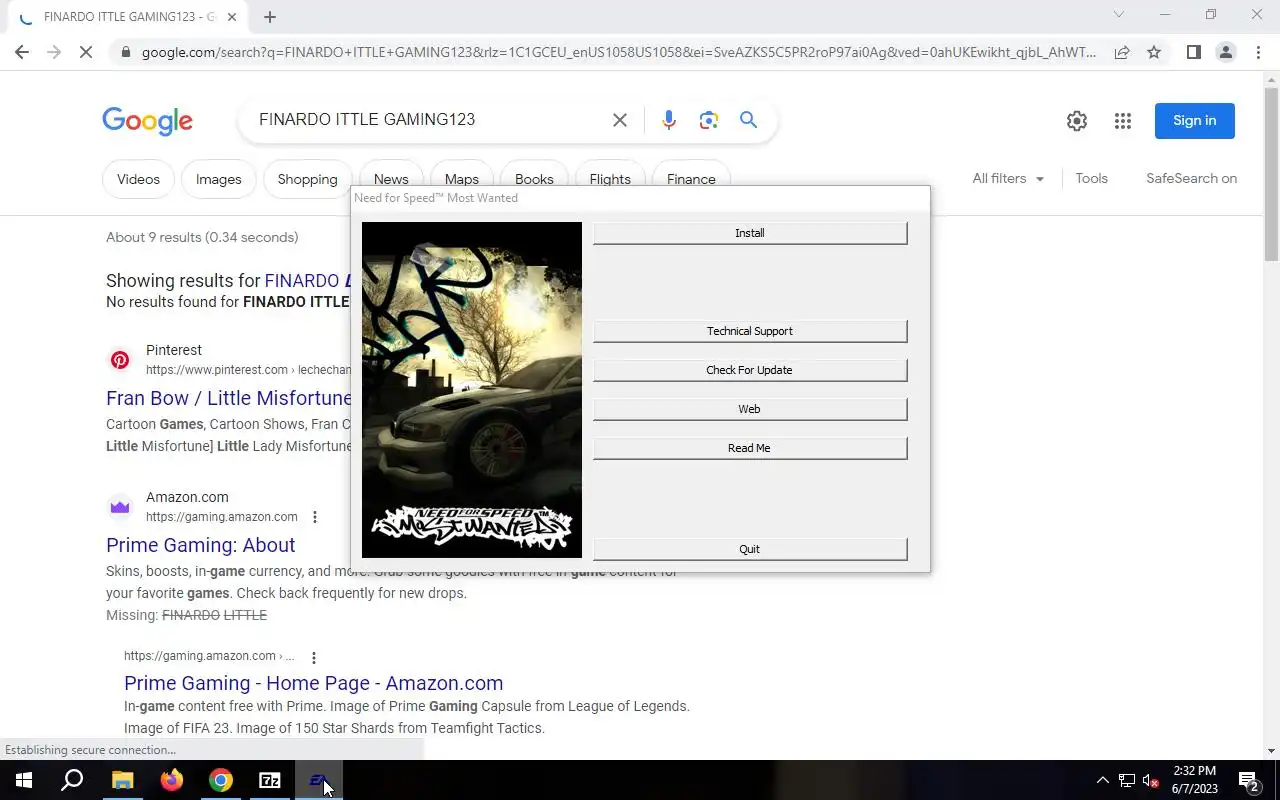
Task: Open Technical Support in the launcher
Action: click(x=750, y=331)
